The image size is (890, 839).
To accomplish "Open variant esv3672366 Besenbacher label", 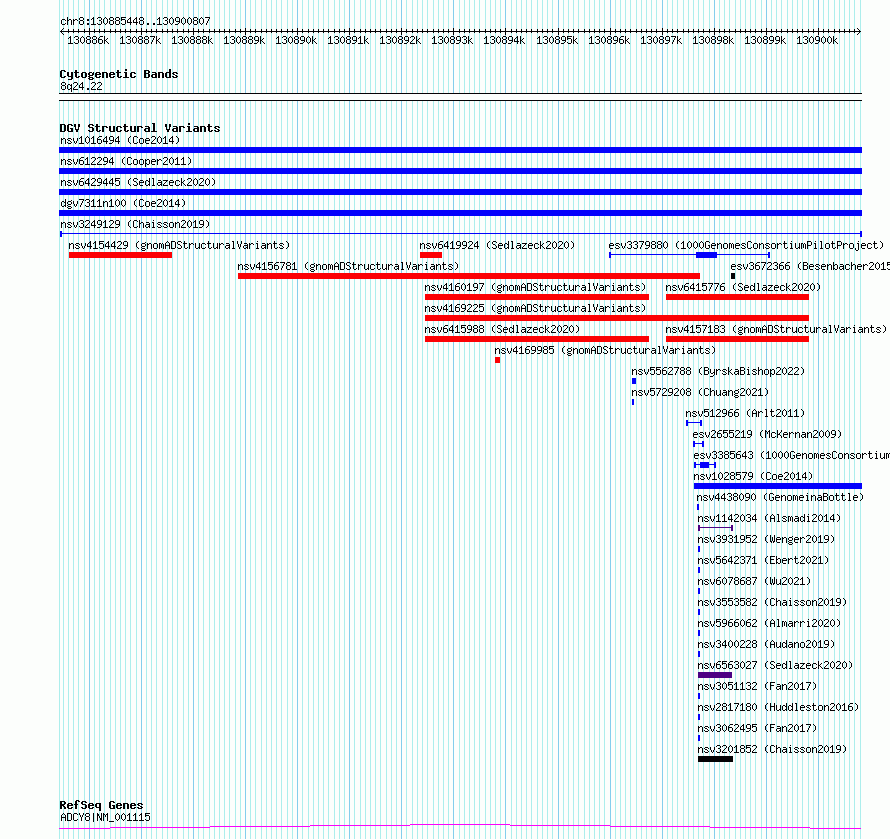I will coord(810,266).
